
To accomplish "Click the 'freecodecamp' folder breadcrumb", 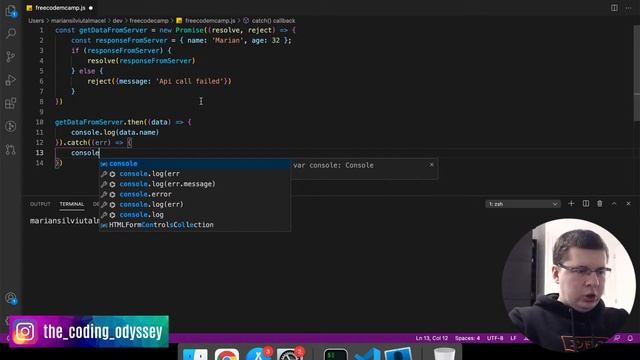I will tap(149, 20).
